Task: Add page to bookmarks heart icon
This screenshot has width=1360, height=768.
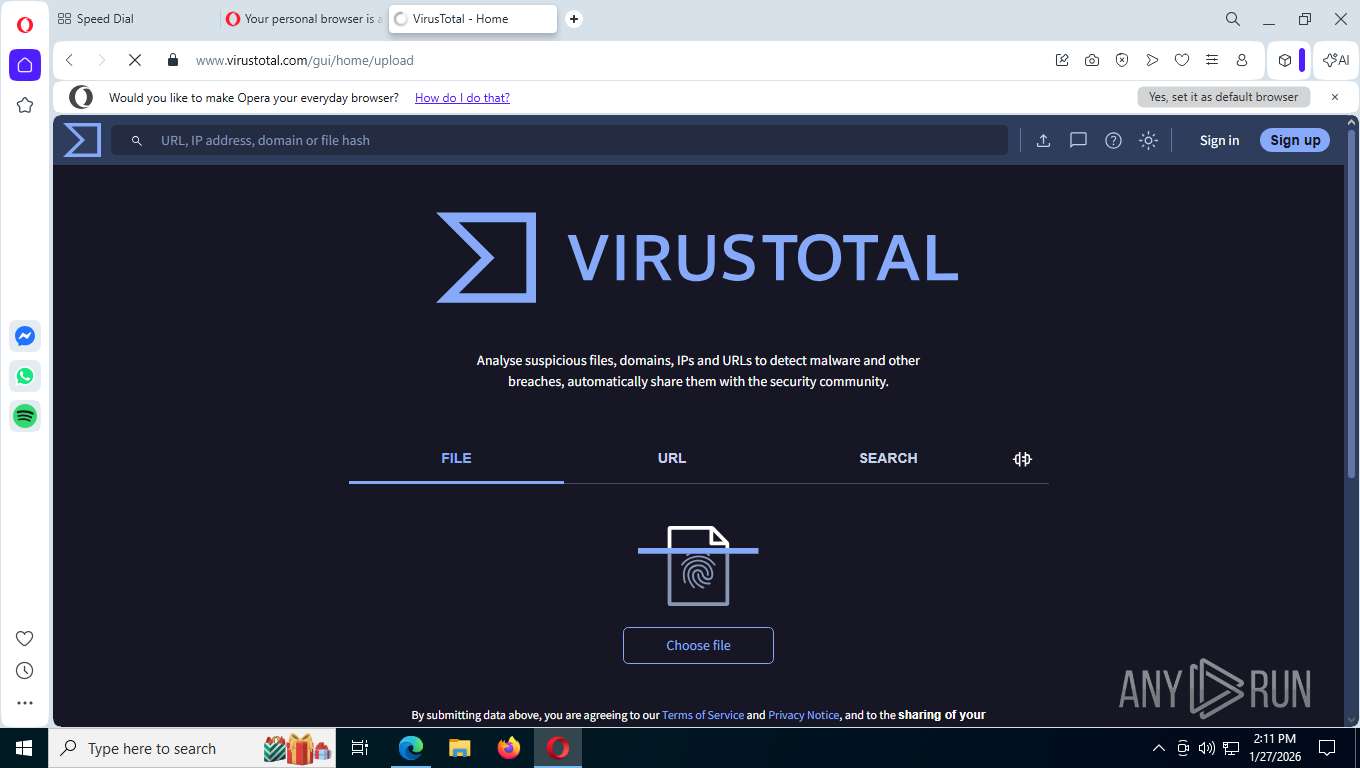Action: click(x=1182, y=60)
